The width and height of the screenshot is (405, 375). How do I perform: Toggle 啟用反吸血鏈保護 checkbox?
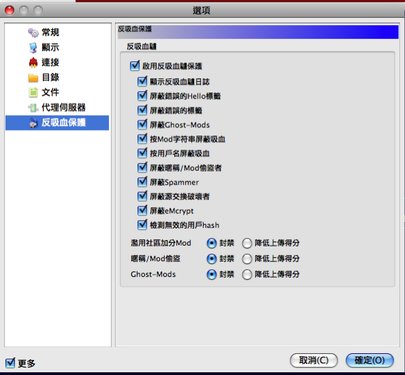point(134,66)
